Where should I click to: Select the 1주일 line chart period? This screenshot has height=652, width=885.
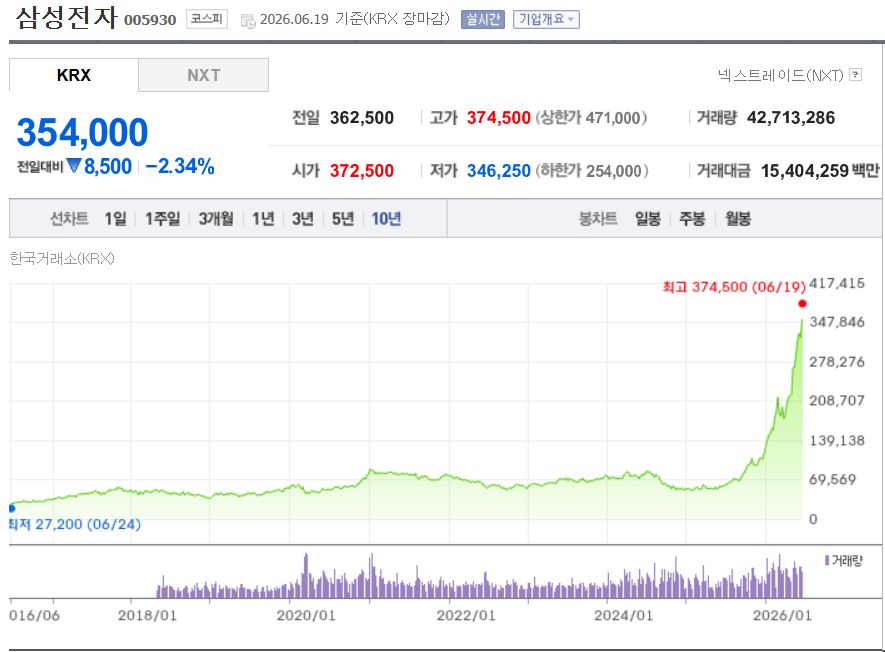pyautogui.click(x=163, y=218)
